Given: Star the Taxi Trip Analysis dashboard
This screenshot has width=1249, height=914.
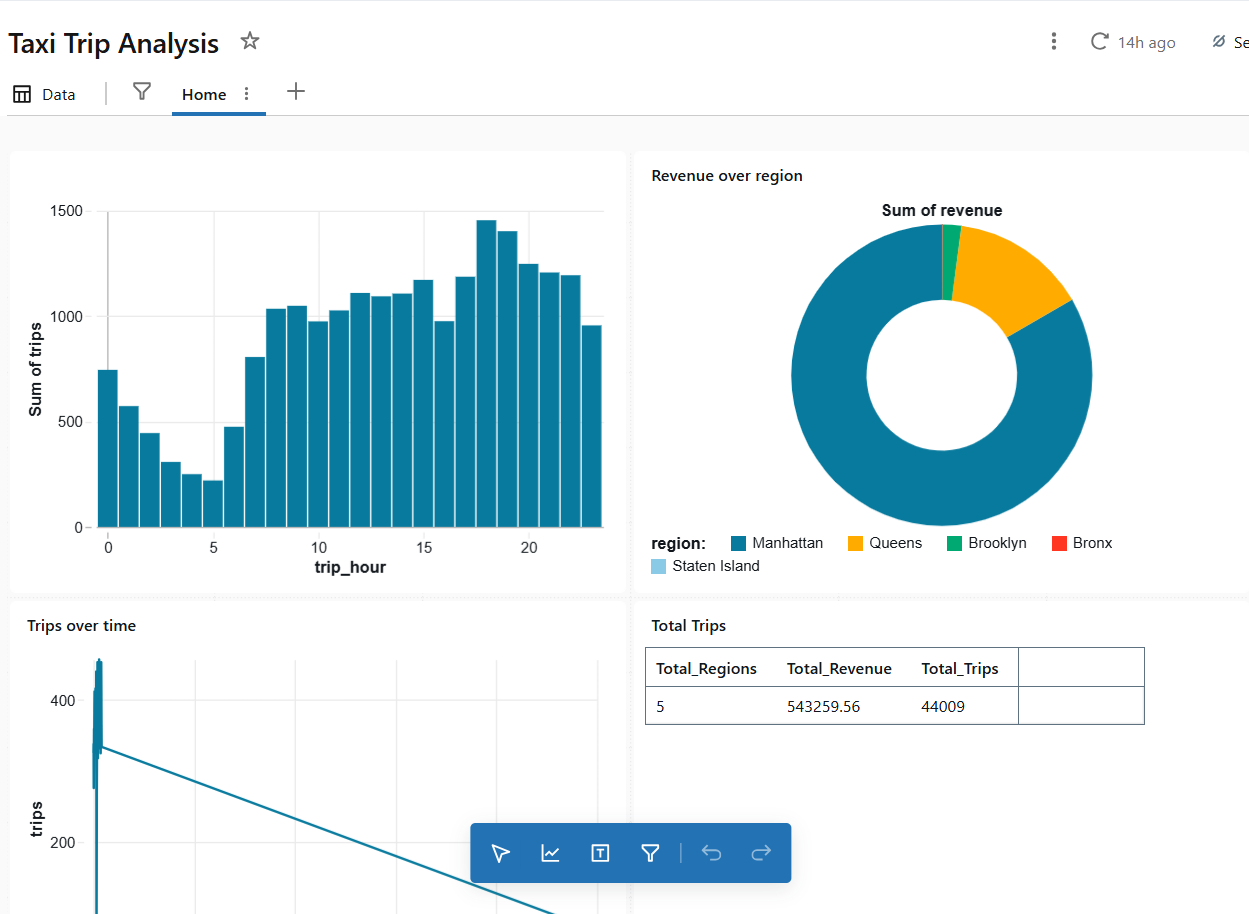Looking at the screenshot, I should (249, 41).
